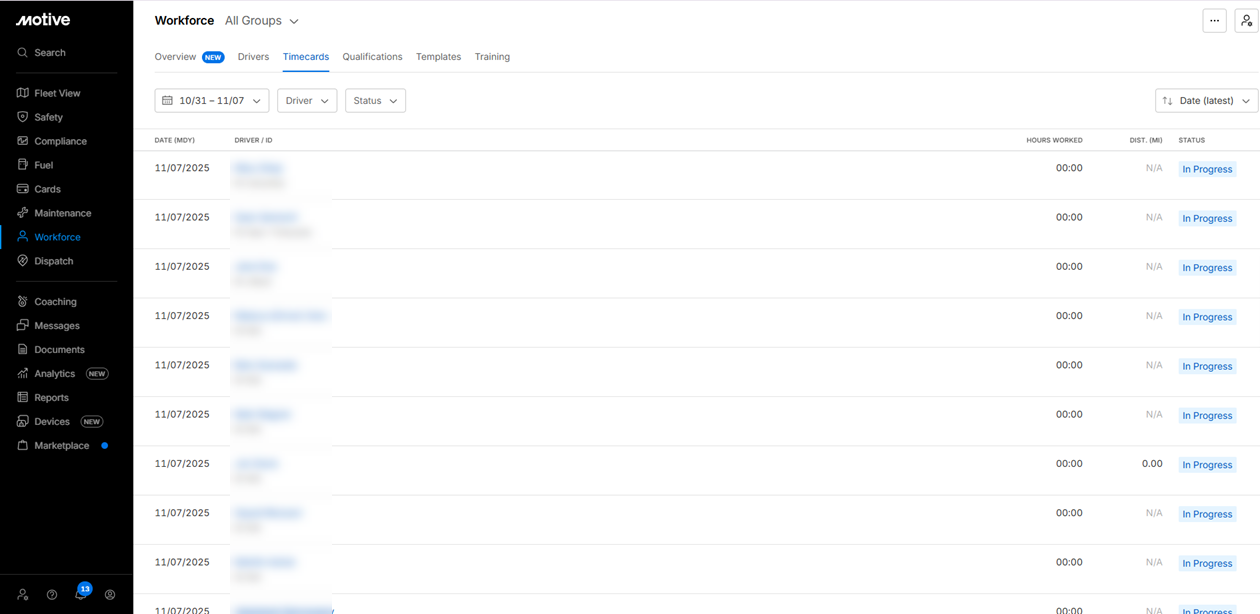The width and height of the screenshot is (1260, 614).
Task: Switch to the Training tab
Action: [492, 57]
